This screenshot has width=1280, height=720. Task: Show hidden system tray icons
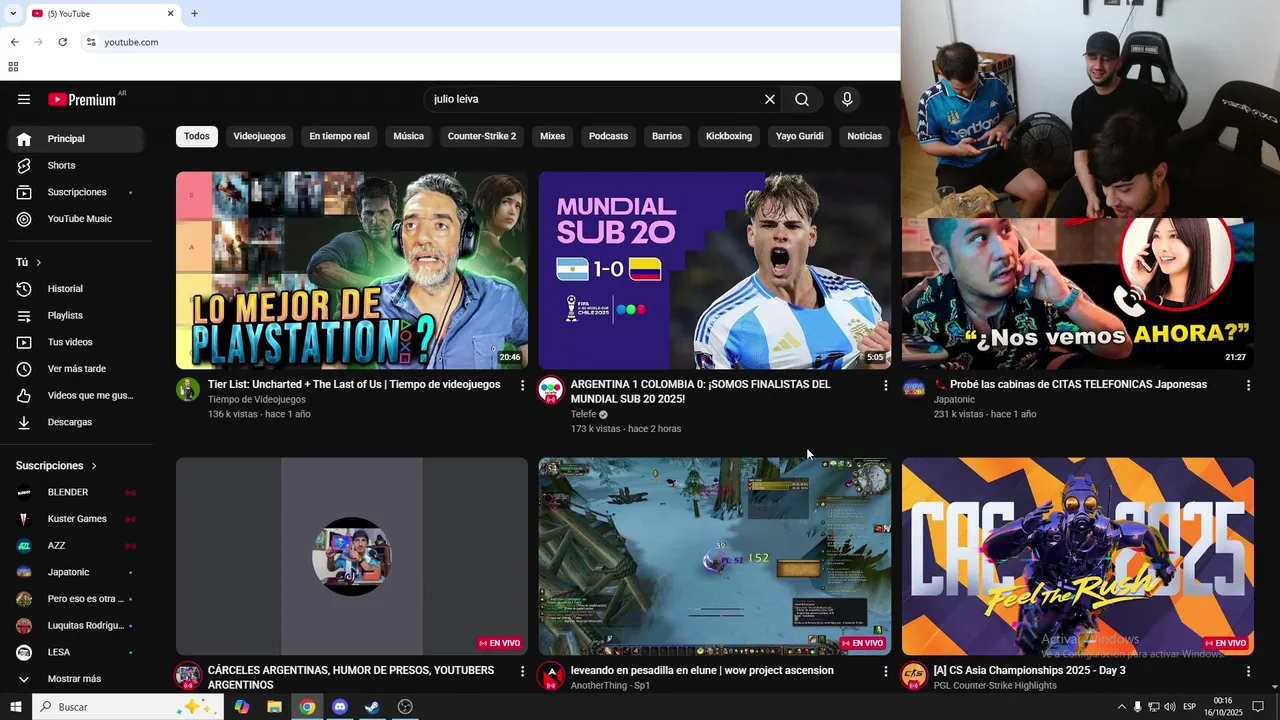click(1121, 707)
